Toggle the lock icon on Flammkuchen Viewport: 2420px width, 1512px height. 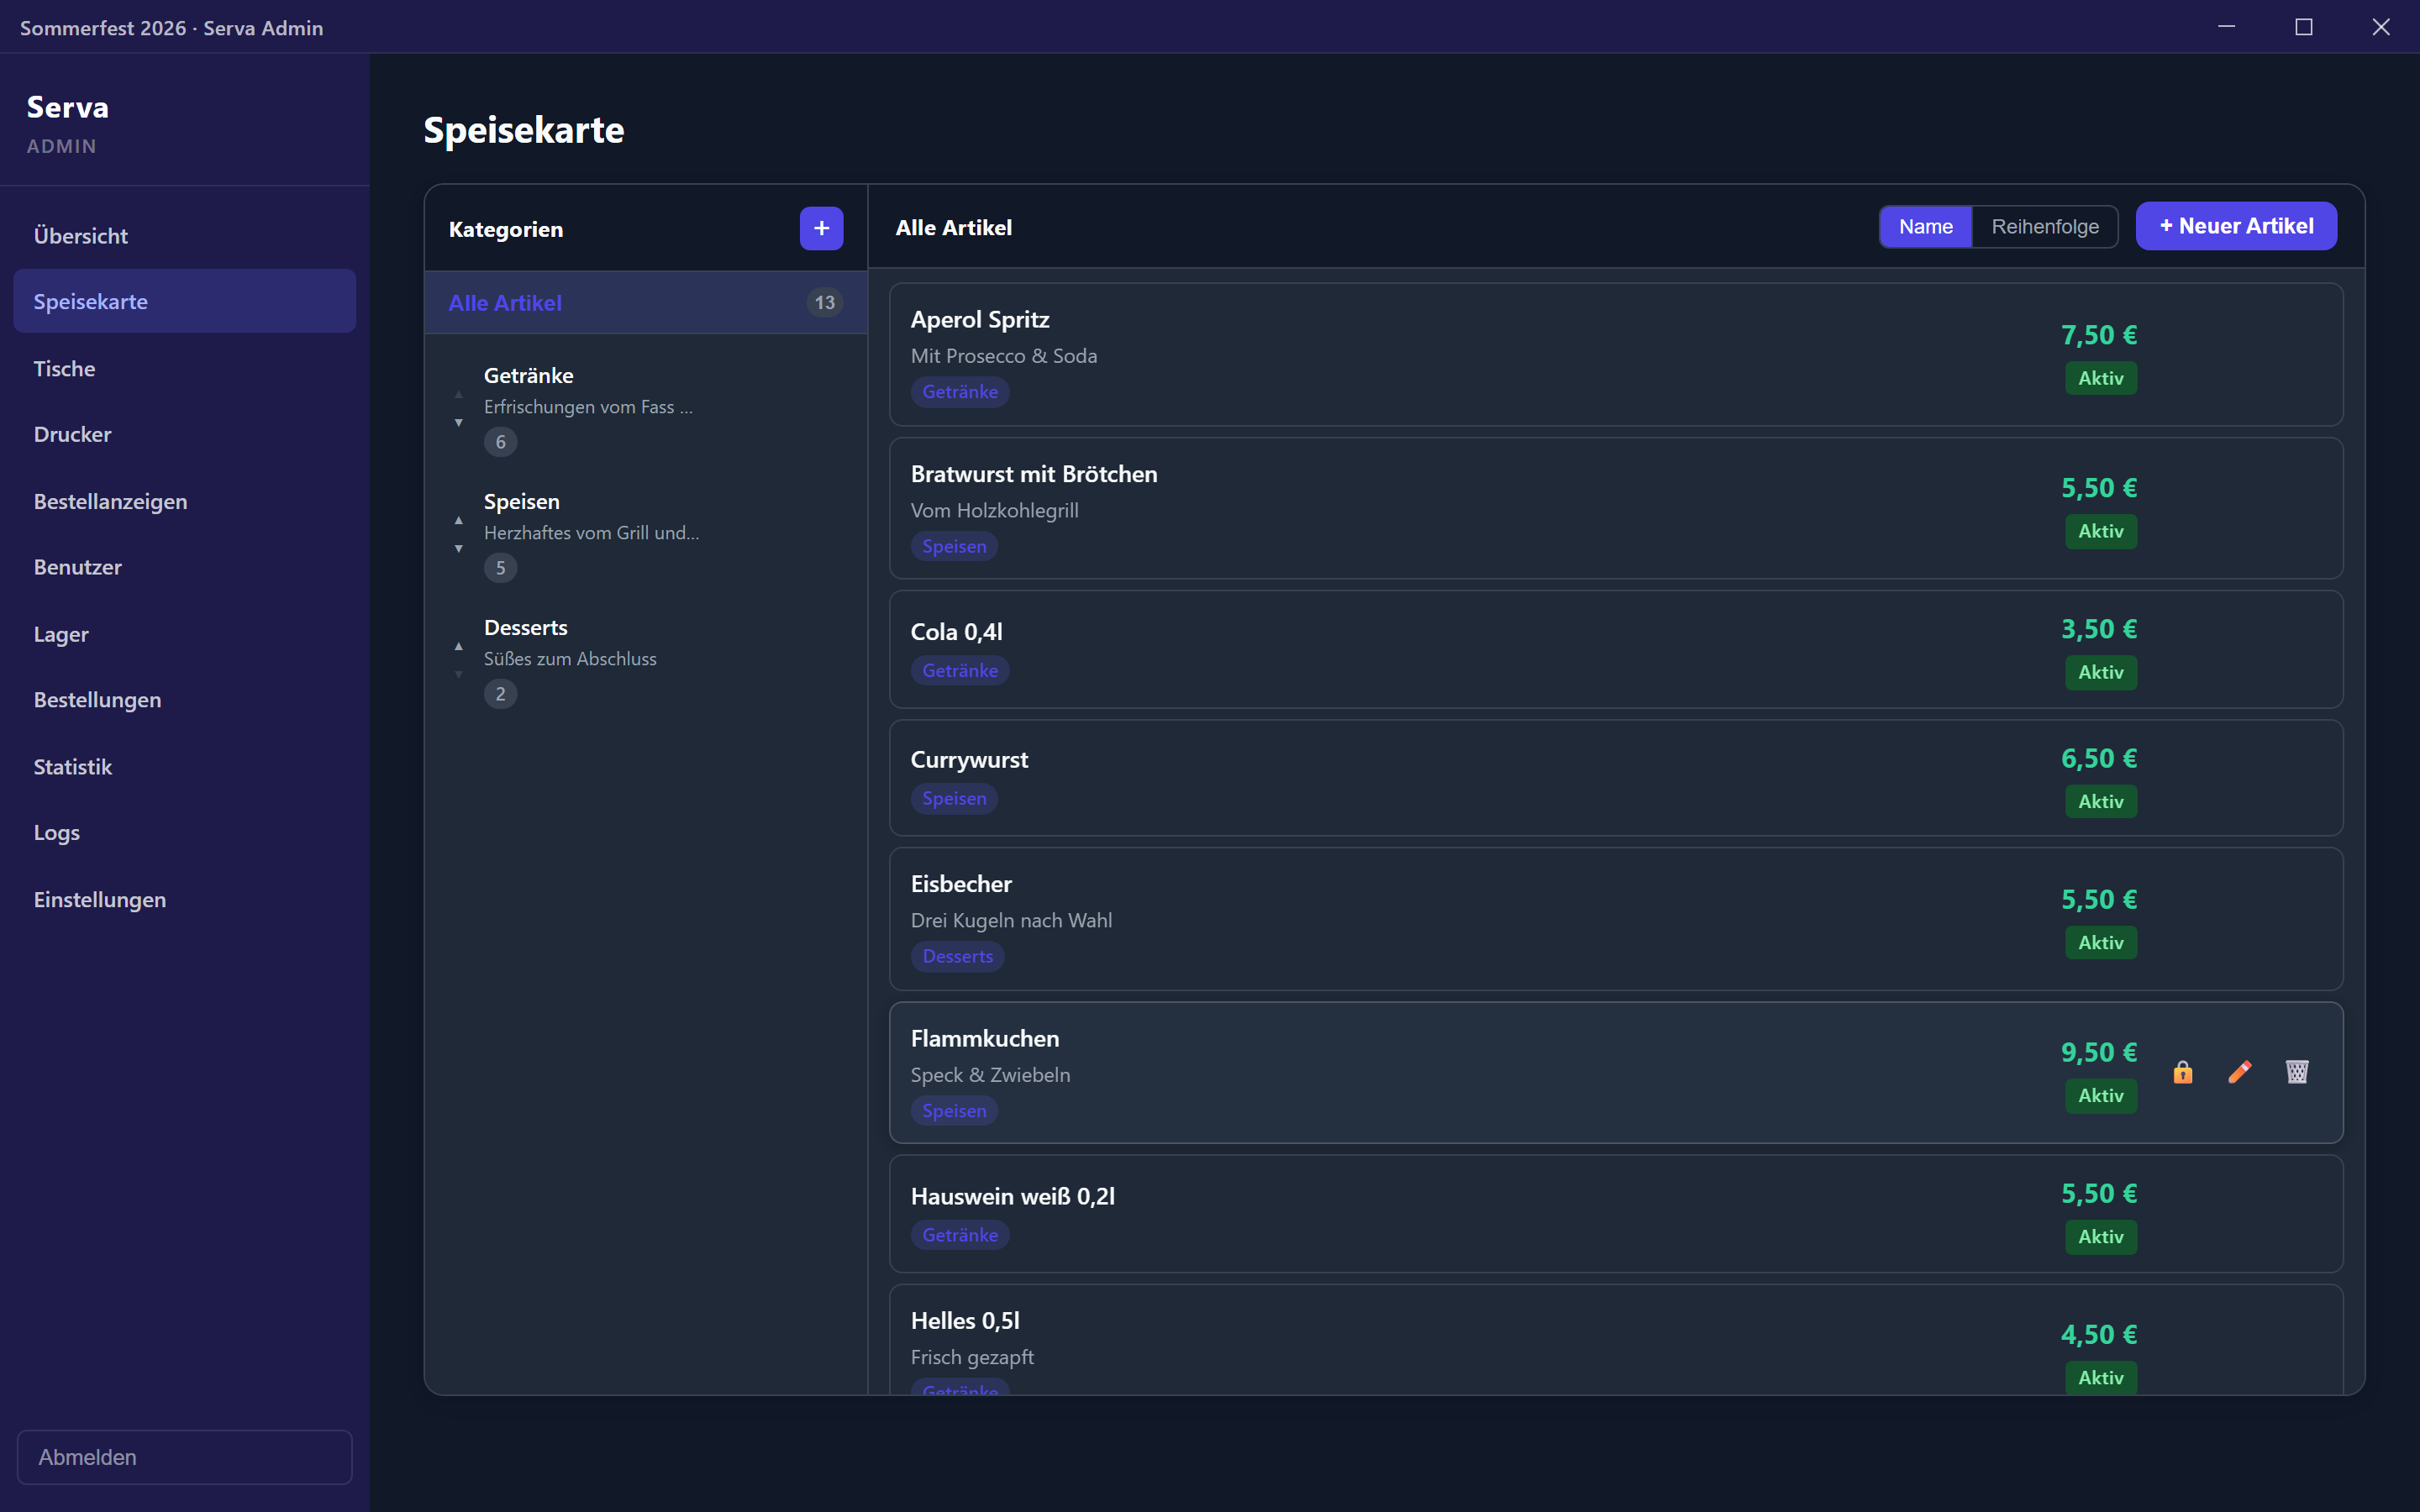[2183, 1072]
